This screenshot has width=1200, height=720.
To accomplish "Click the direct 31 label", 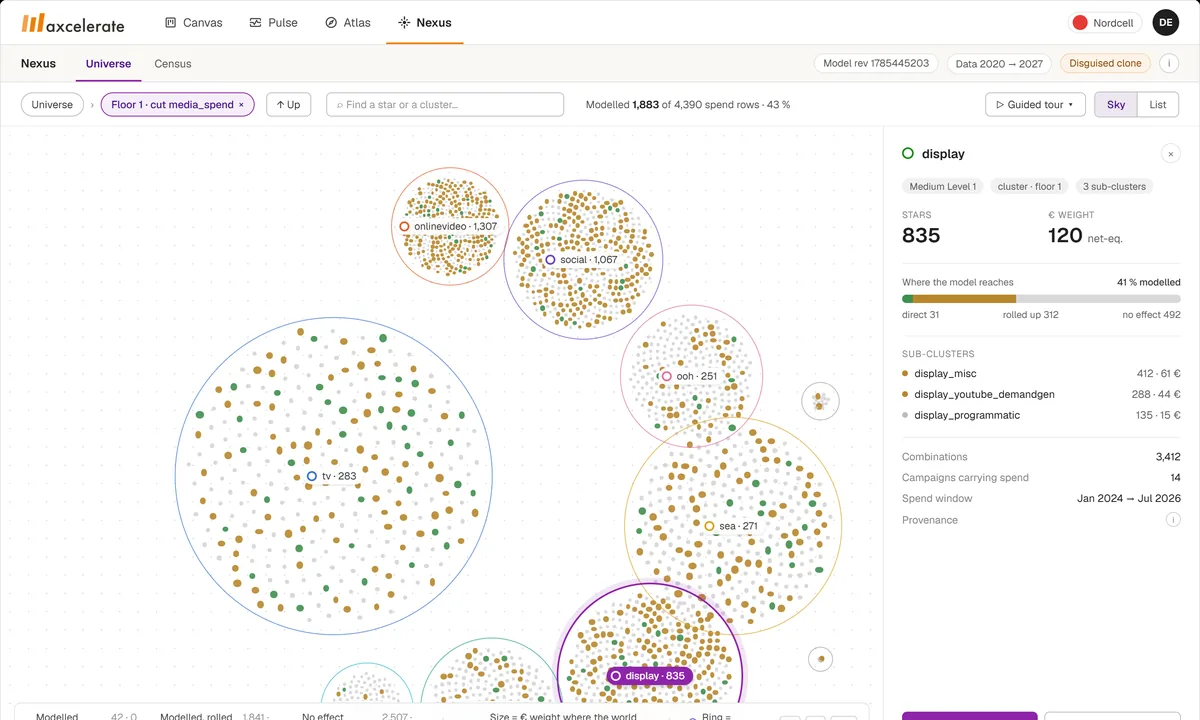I will [x=920, y=314].
